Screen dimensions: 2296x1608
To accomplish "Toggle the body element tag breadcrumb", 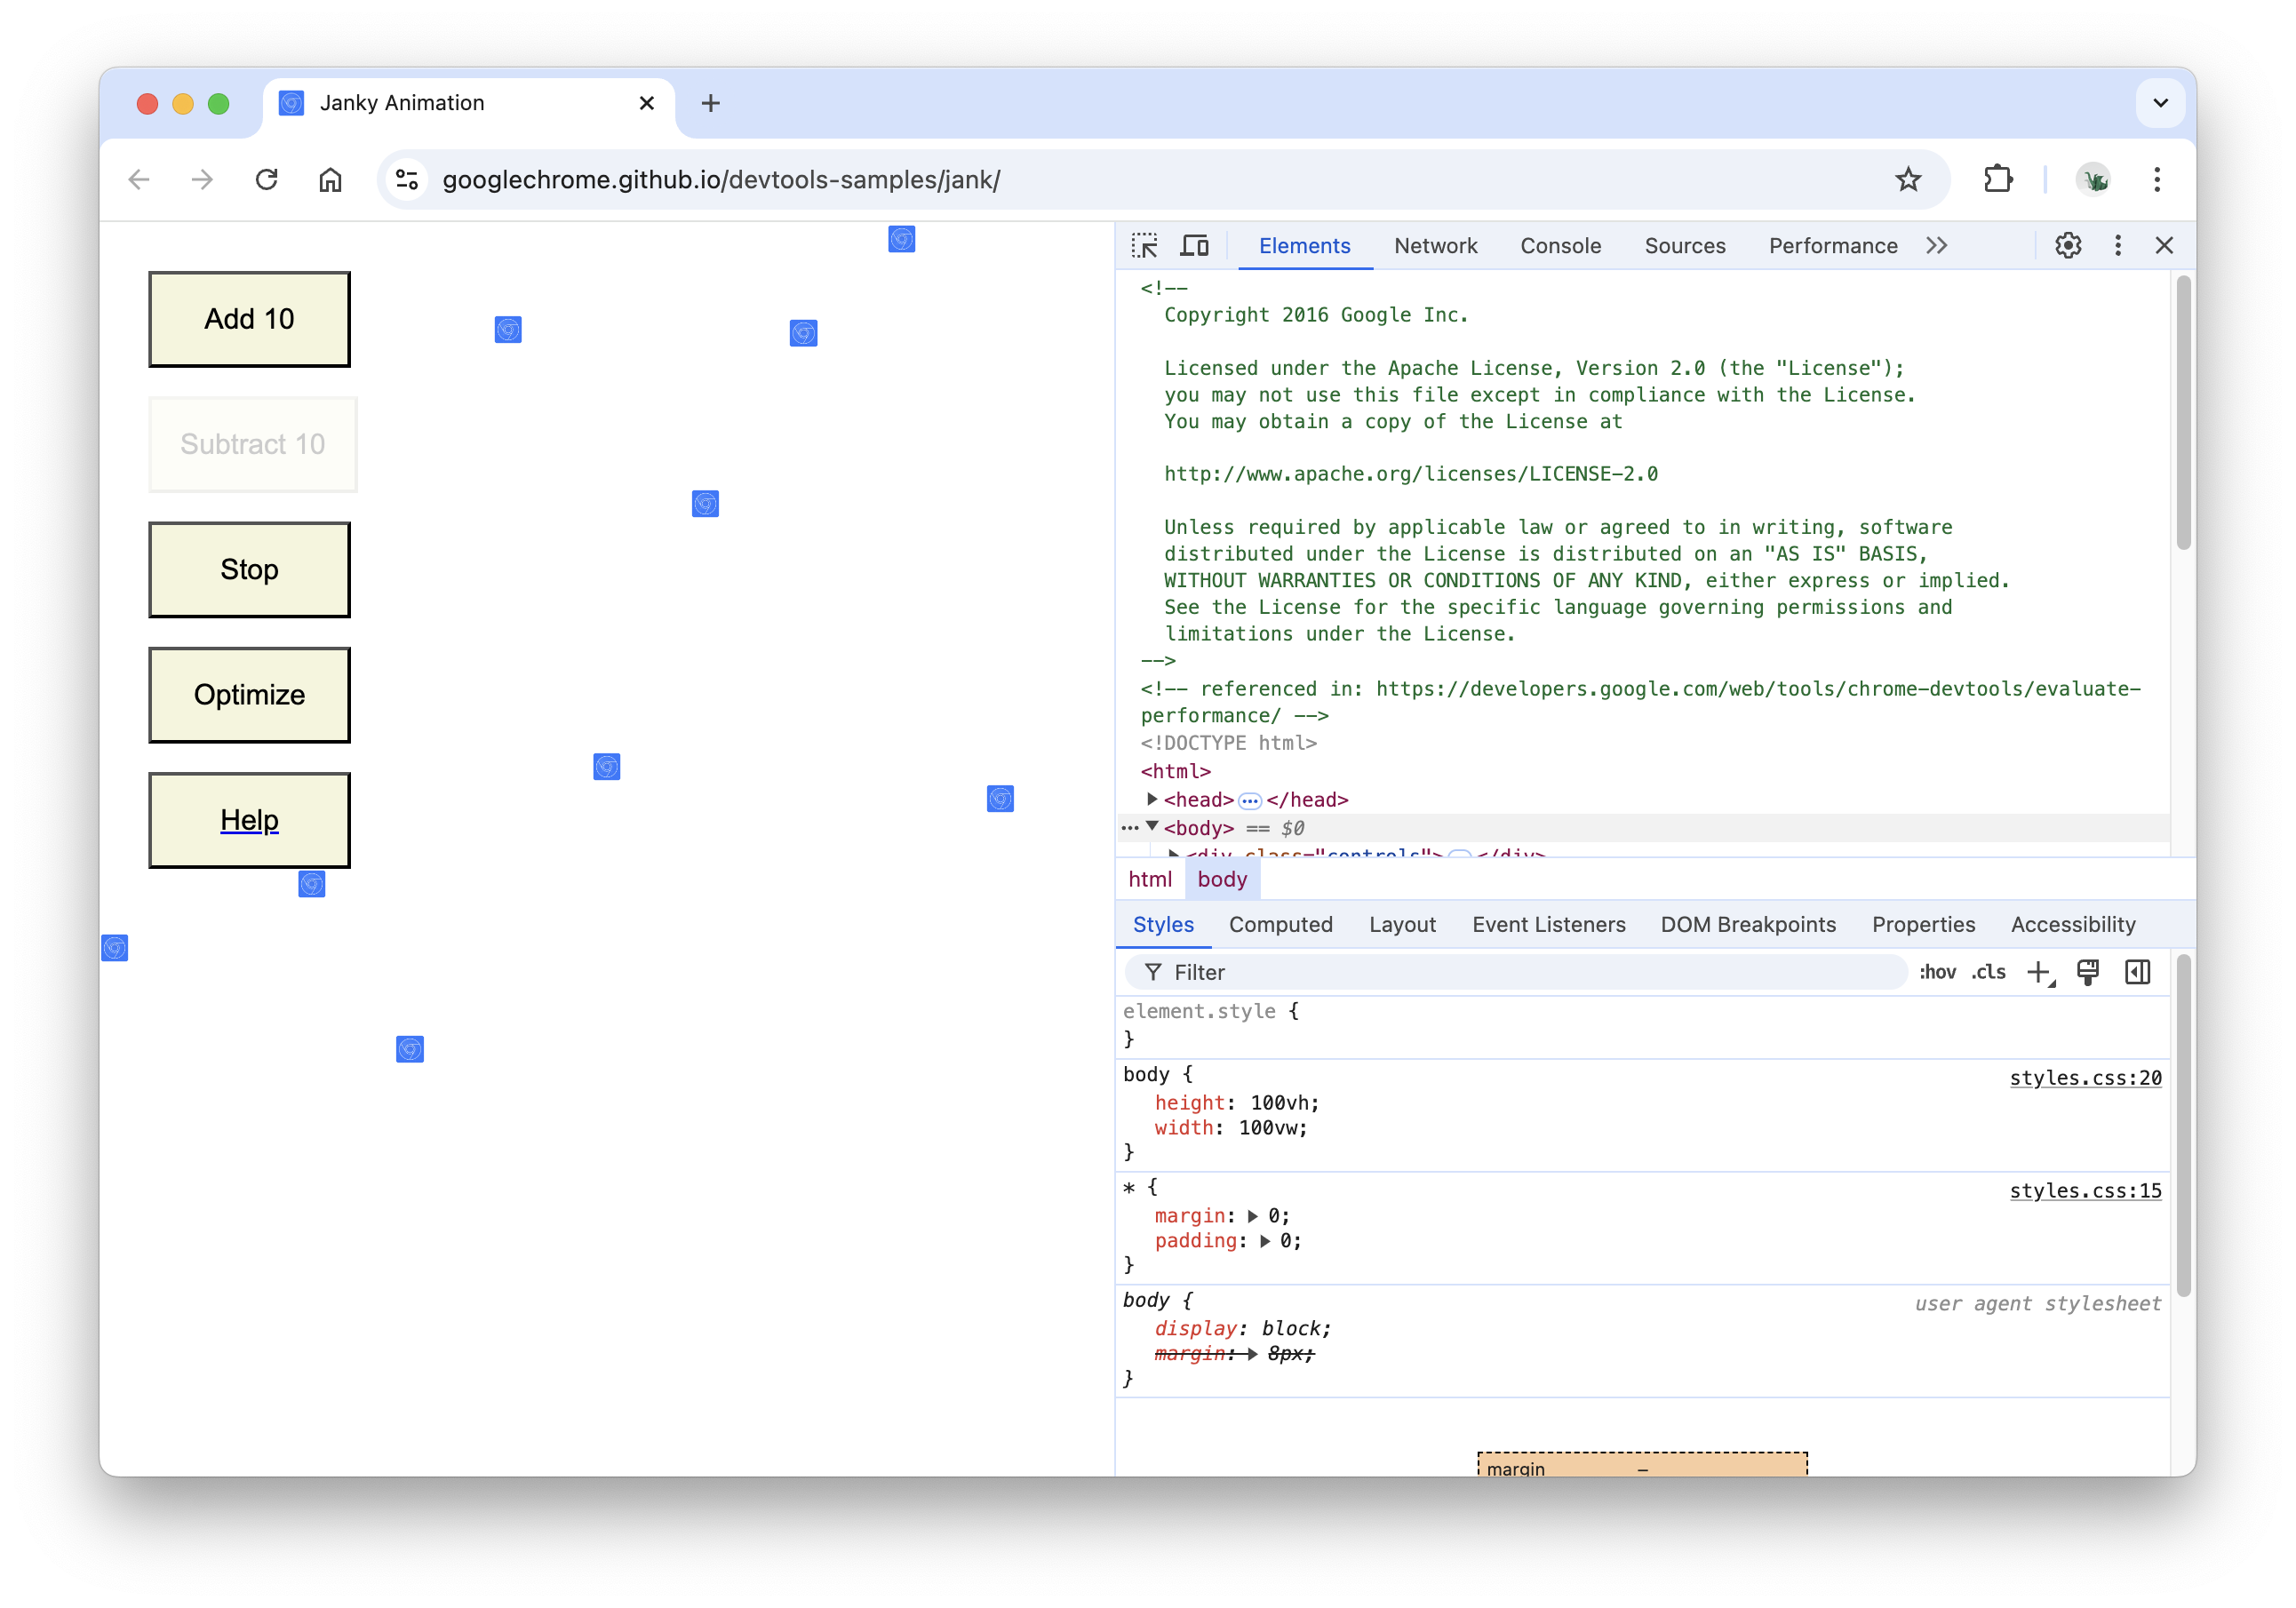I will point(1221,879).
